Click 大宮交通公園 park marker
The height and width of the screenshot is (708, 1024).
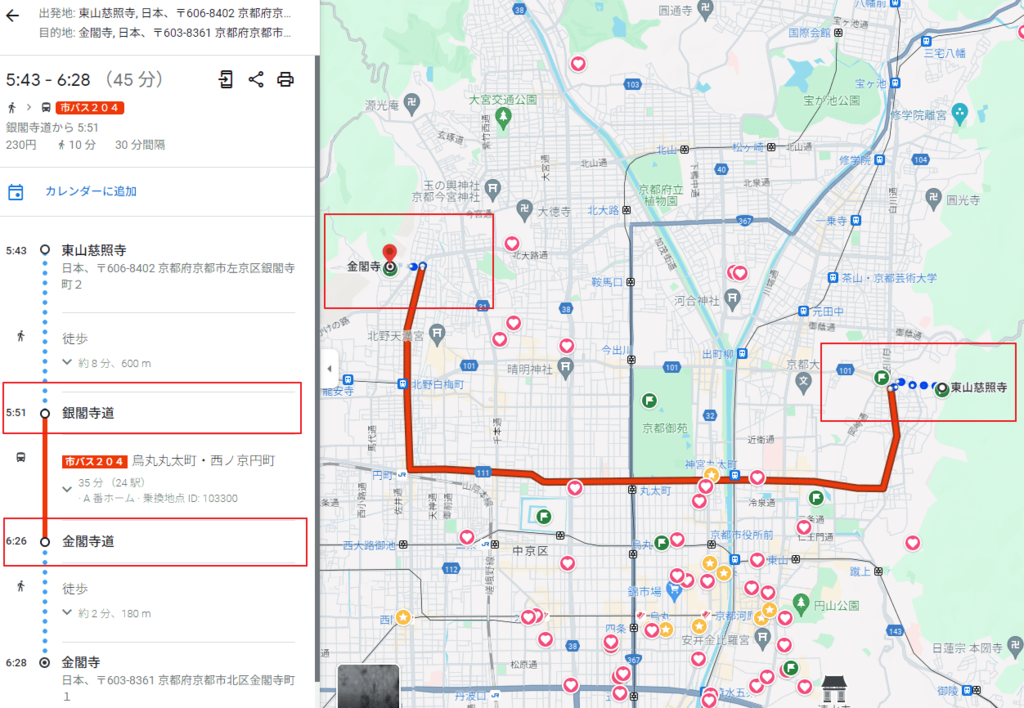coord(502,118)
